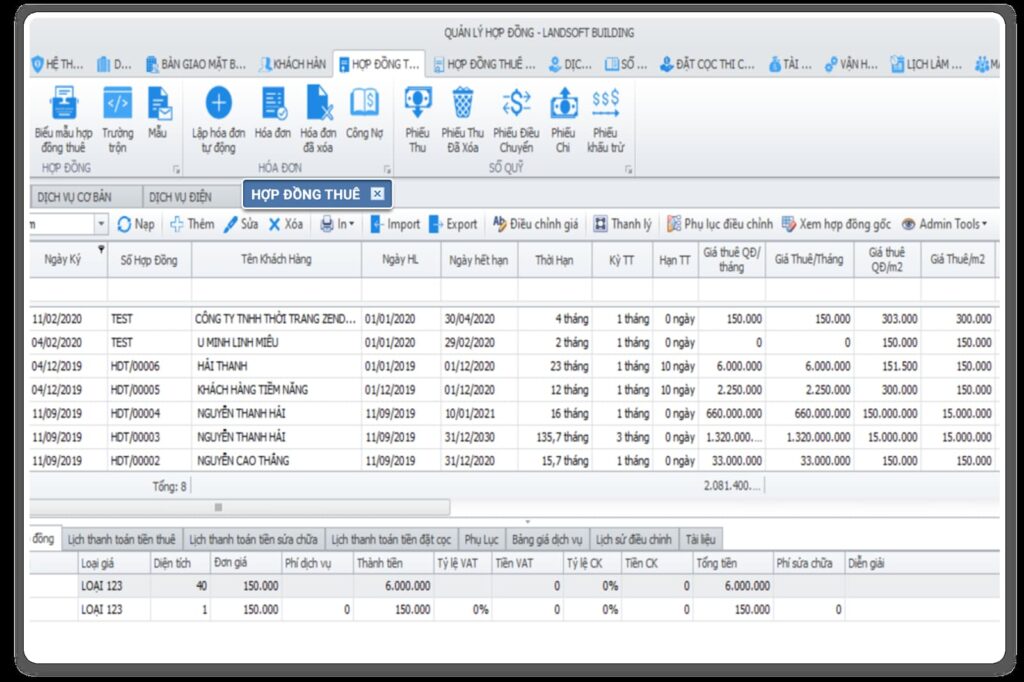1024x682 pixels.
Task: Select the Tài liệu tab
Action: pyautogui.click(x=700, y=540)
